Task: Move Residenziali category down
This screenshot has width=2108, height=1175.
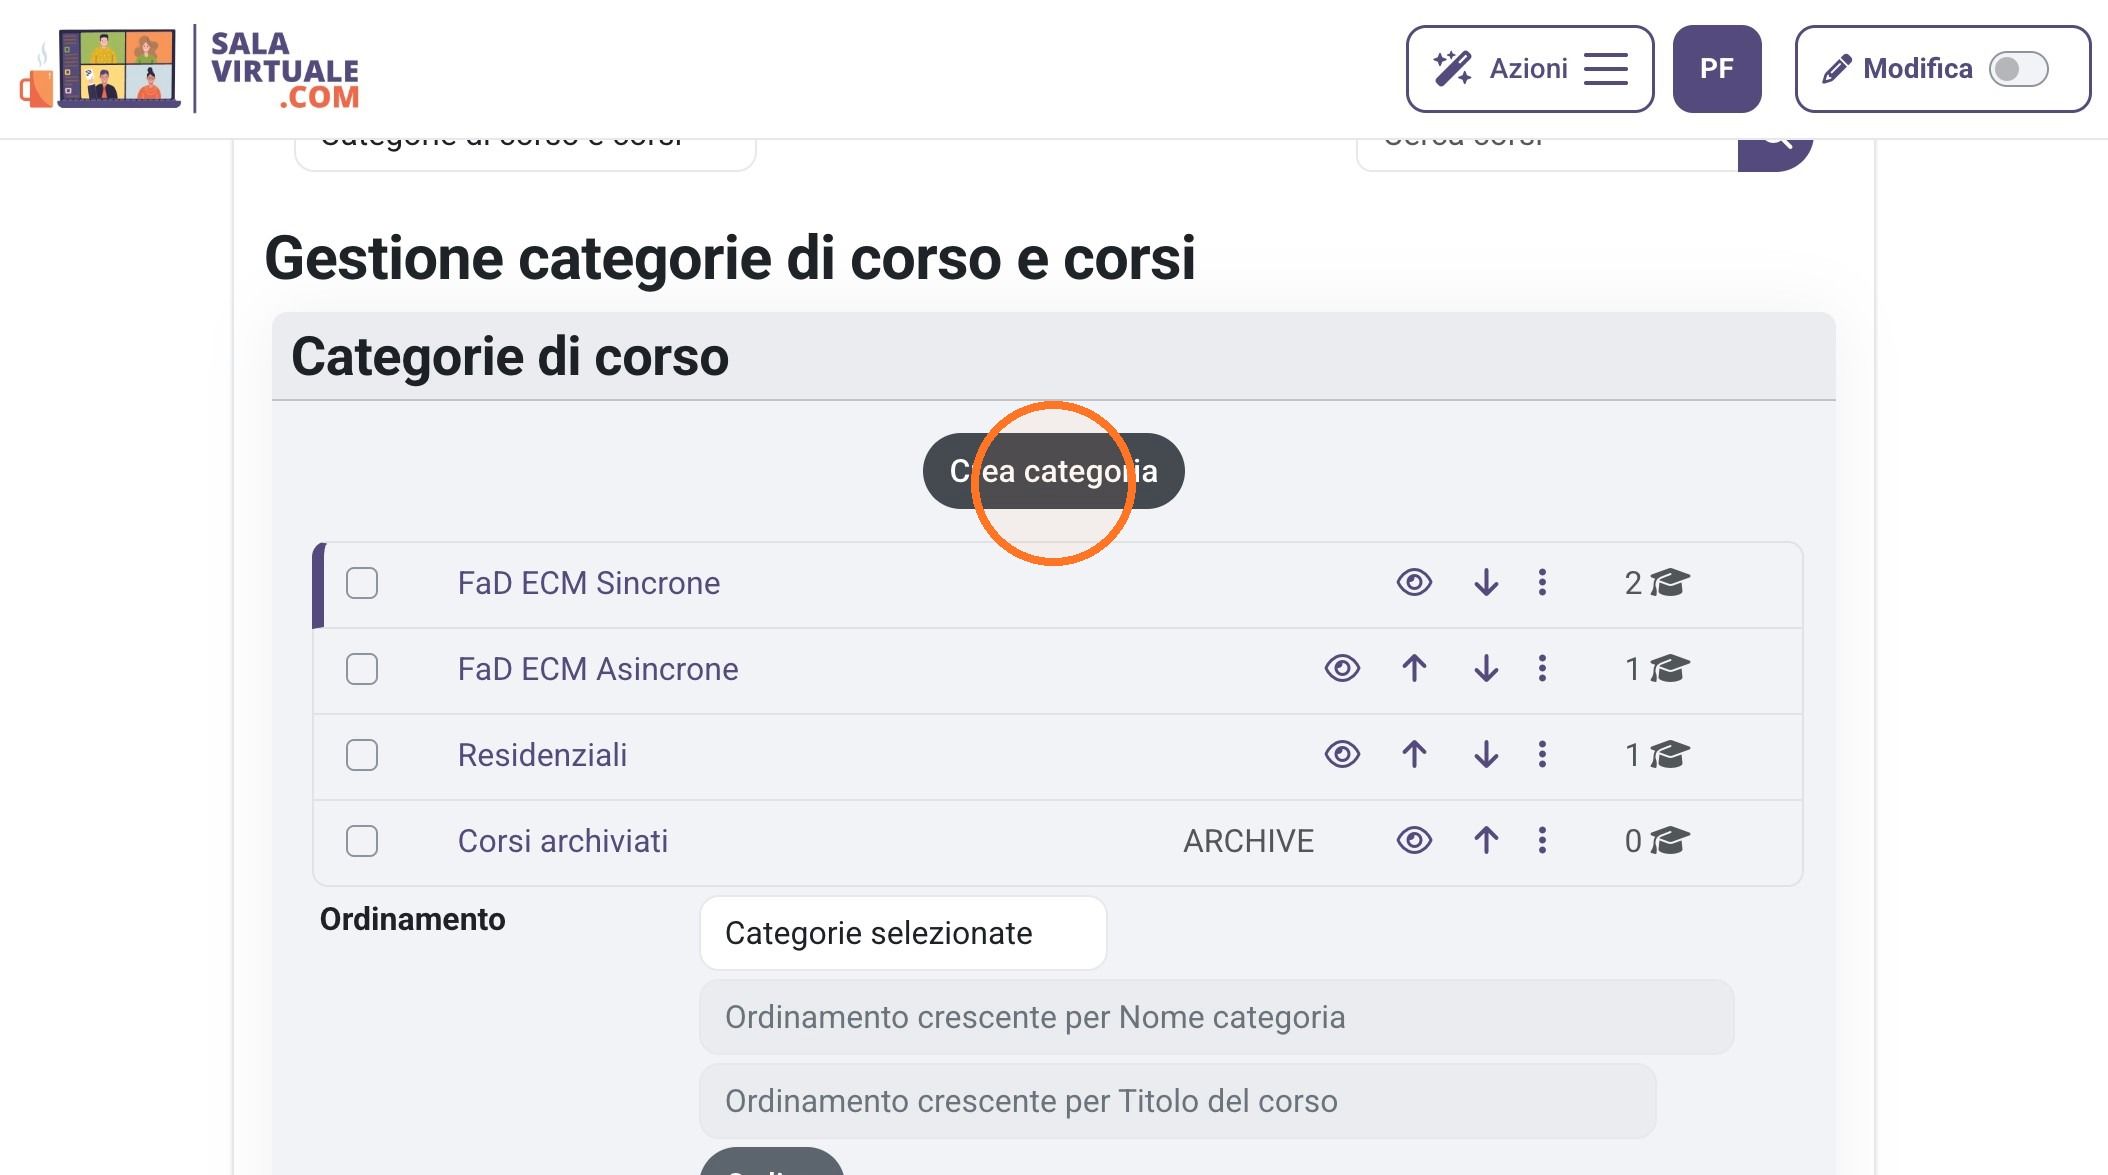Action: coord(1486,754)
